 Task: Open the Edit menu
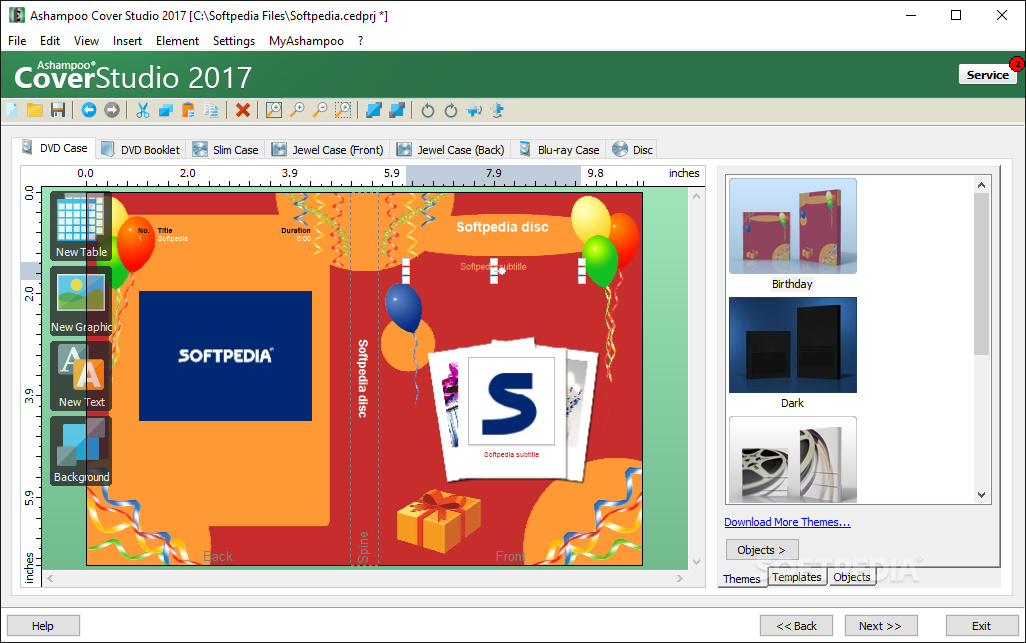tap(50, 41)
